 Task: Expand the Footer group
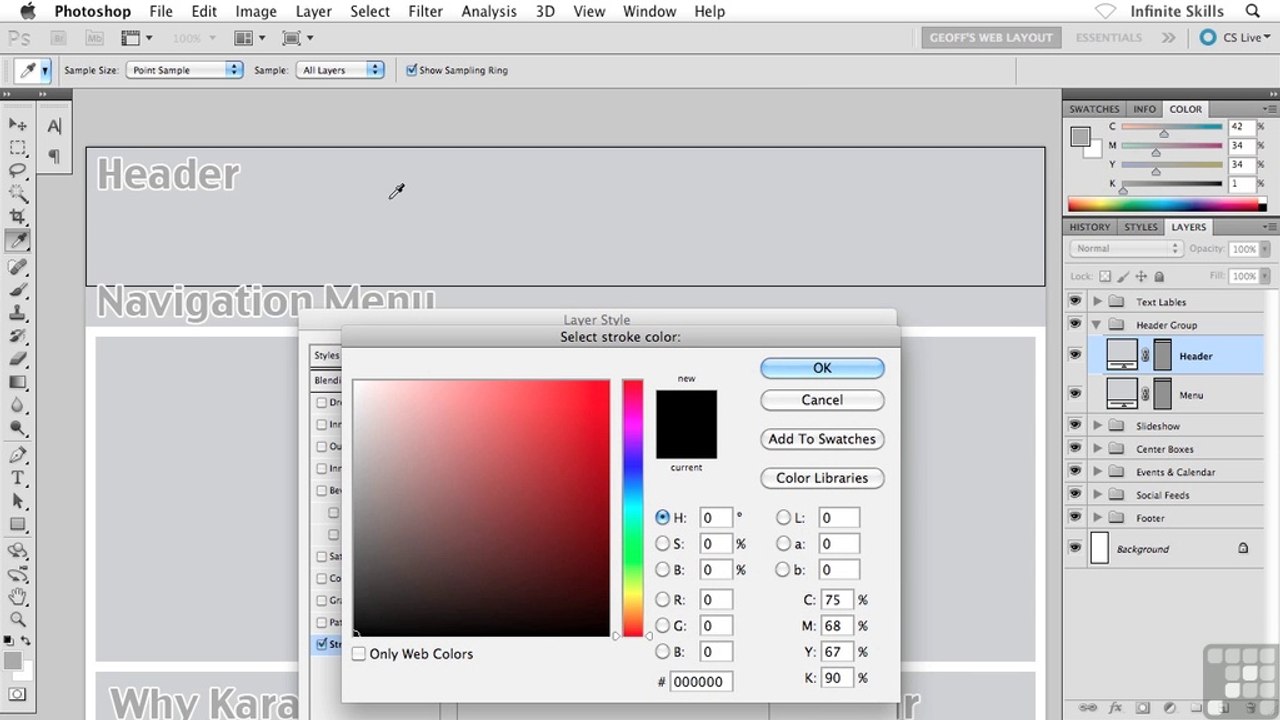coord(1098,518)
